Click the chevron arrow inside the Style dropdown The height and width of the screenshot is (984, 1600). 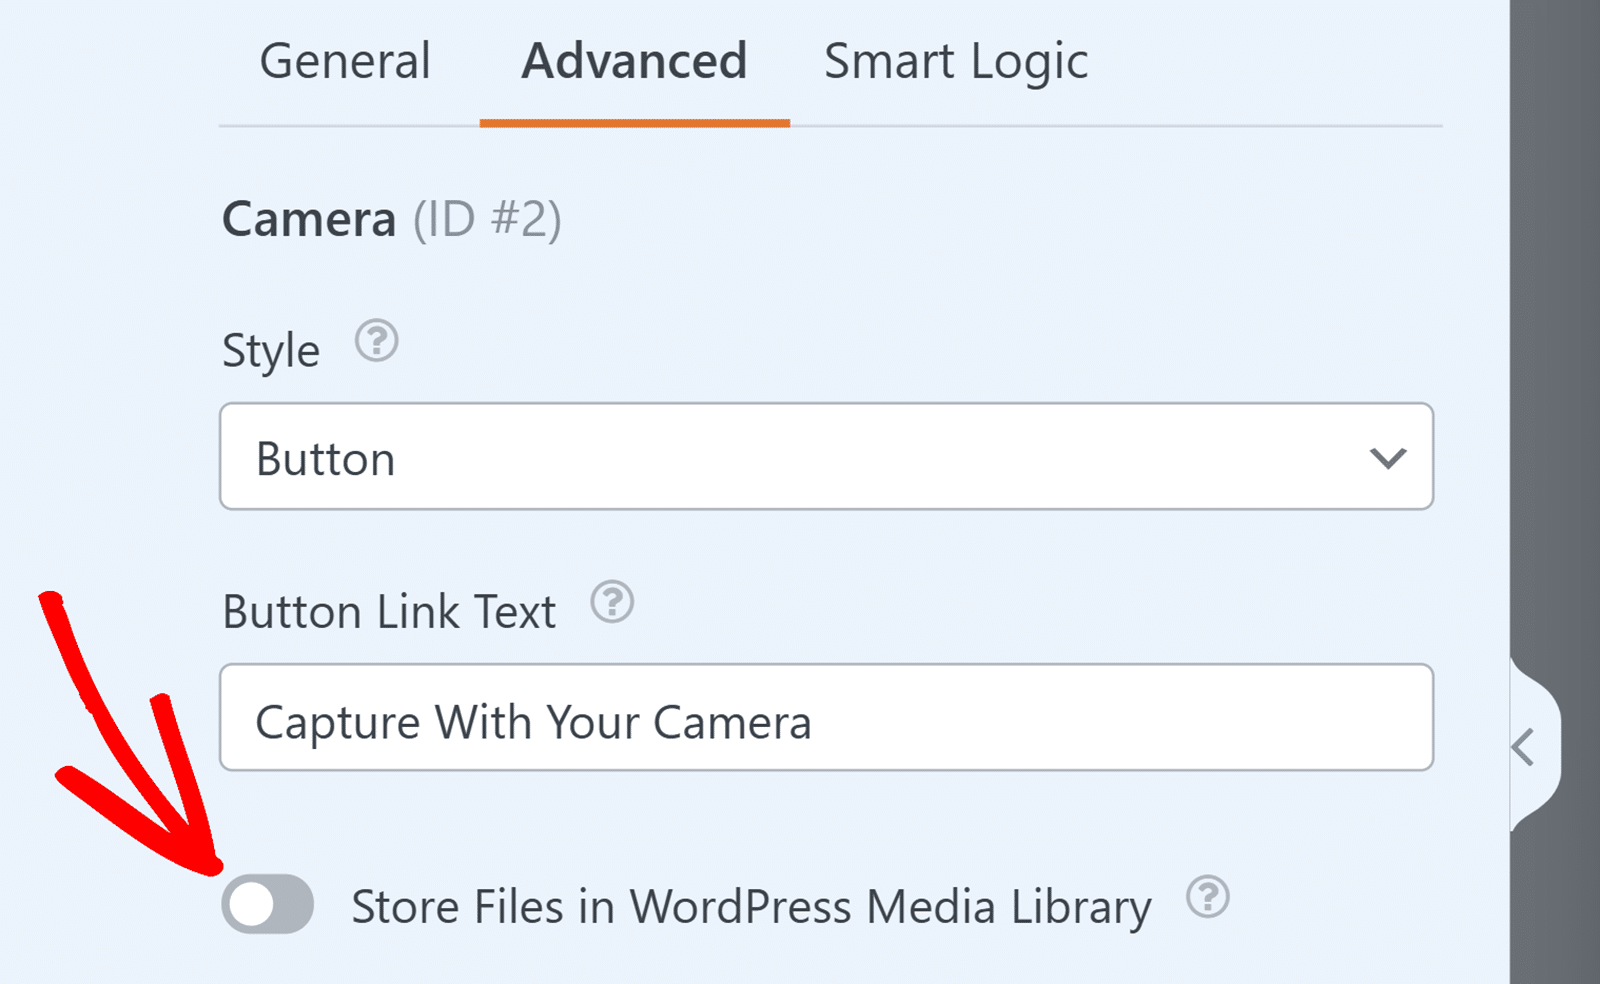click(x=1386, y=458)
